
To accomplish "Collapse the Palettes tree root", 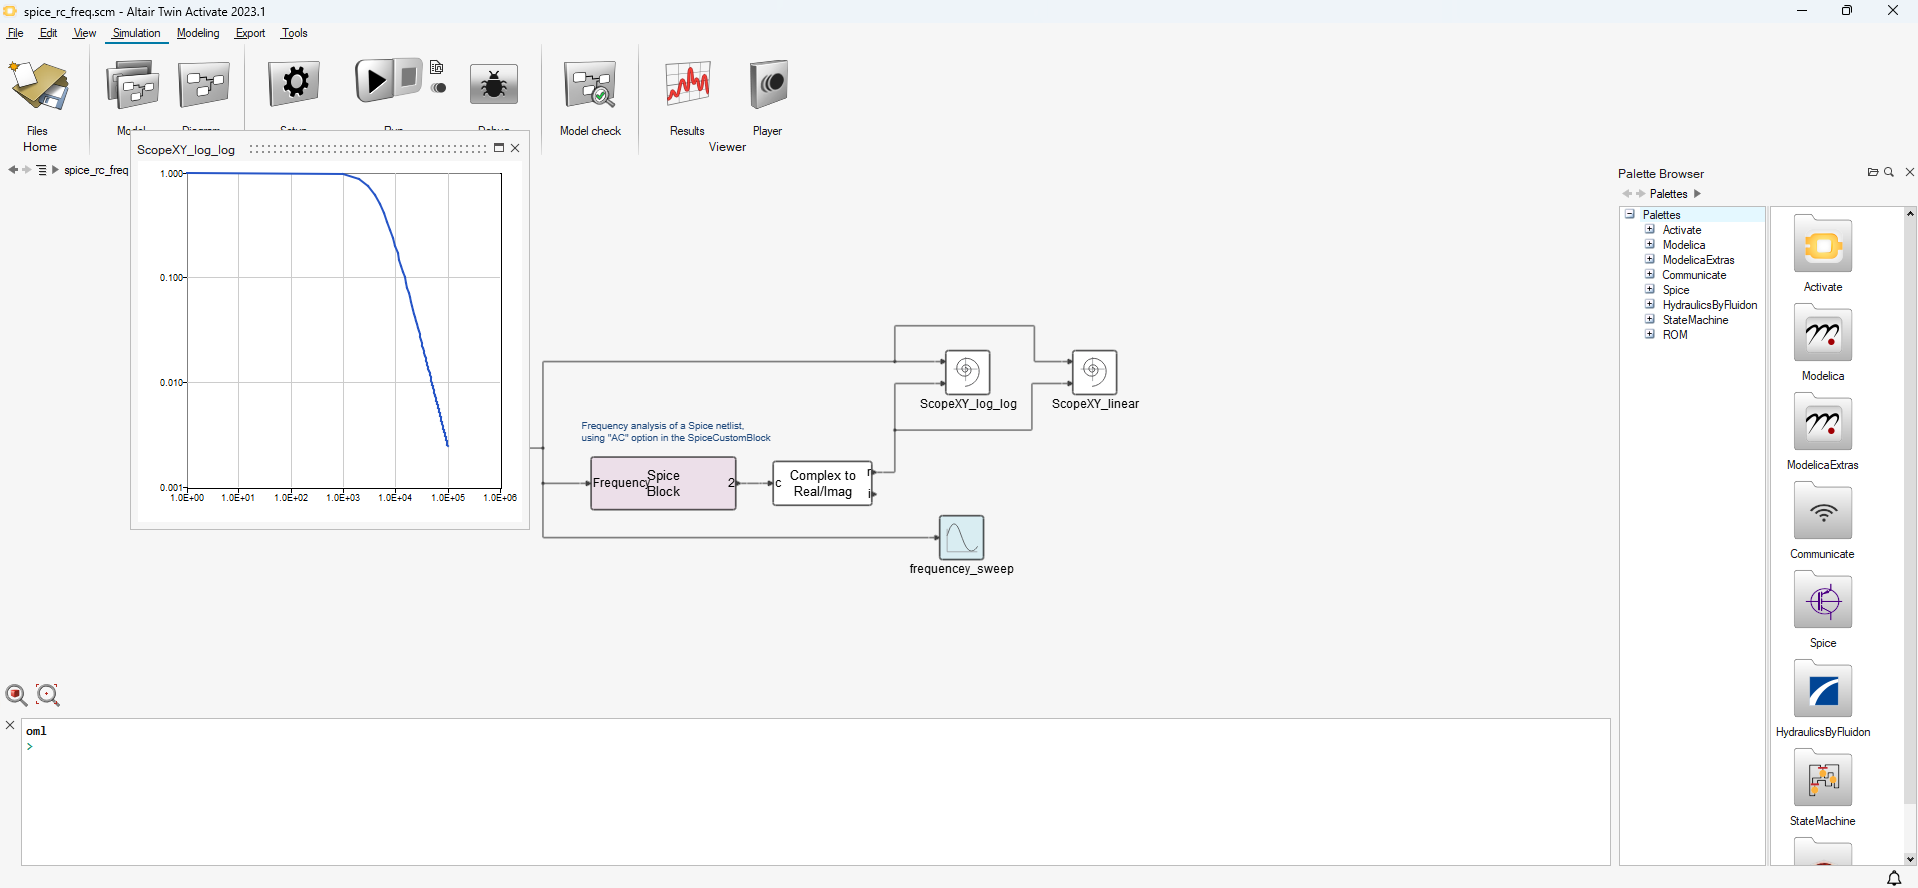I will [x=1630, y=214].
